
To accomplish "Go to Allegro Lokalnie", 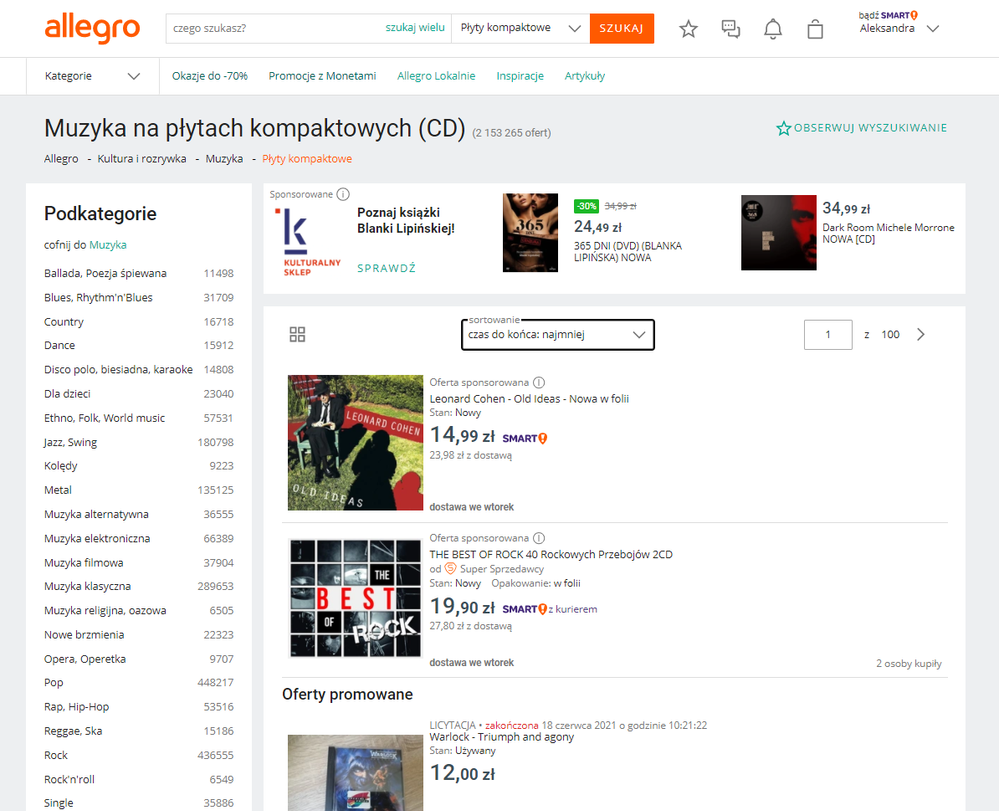I will 436,76.
